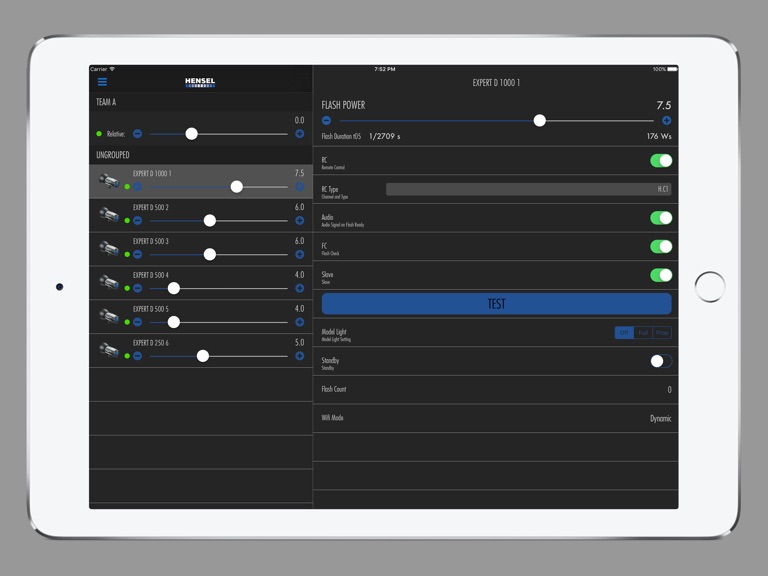This screenshot has height=576, width=768.
Task: Click the Expert D 500 5 power slider handle
Action: (x=173, y=322)
